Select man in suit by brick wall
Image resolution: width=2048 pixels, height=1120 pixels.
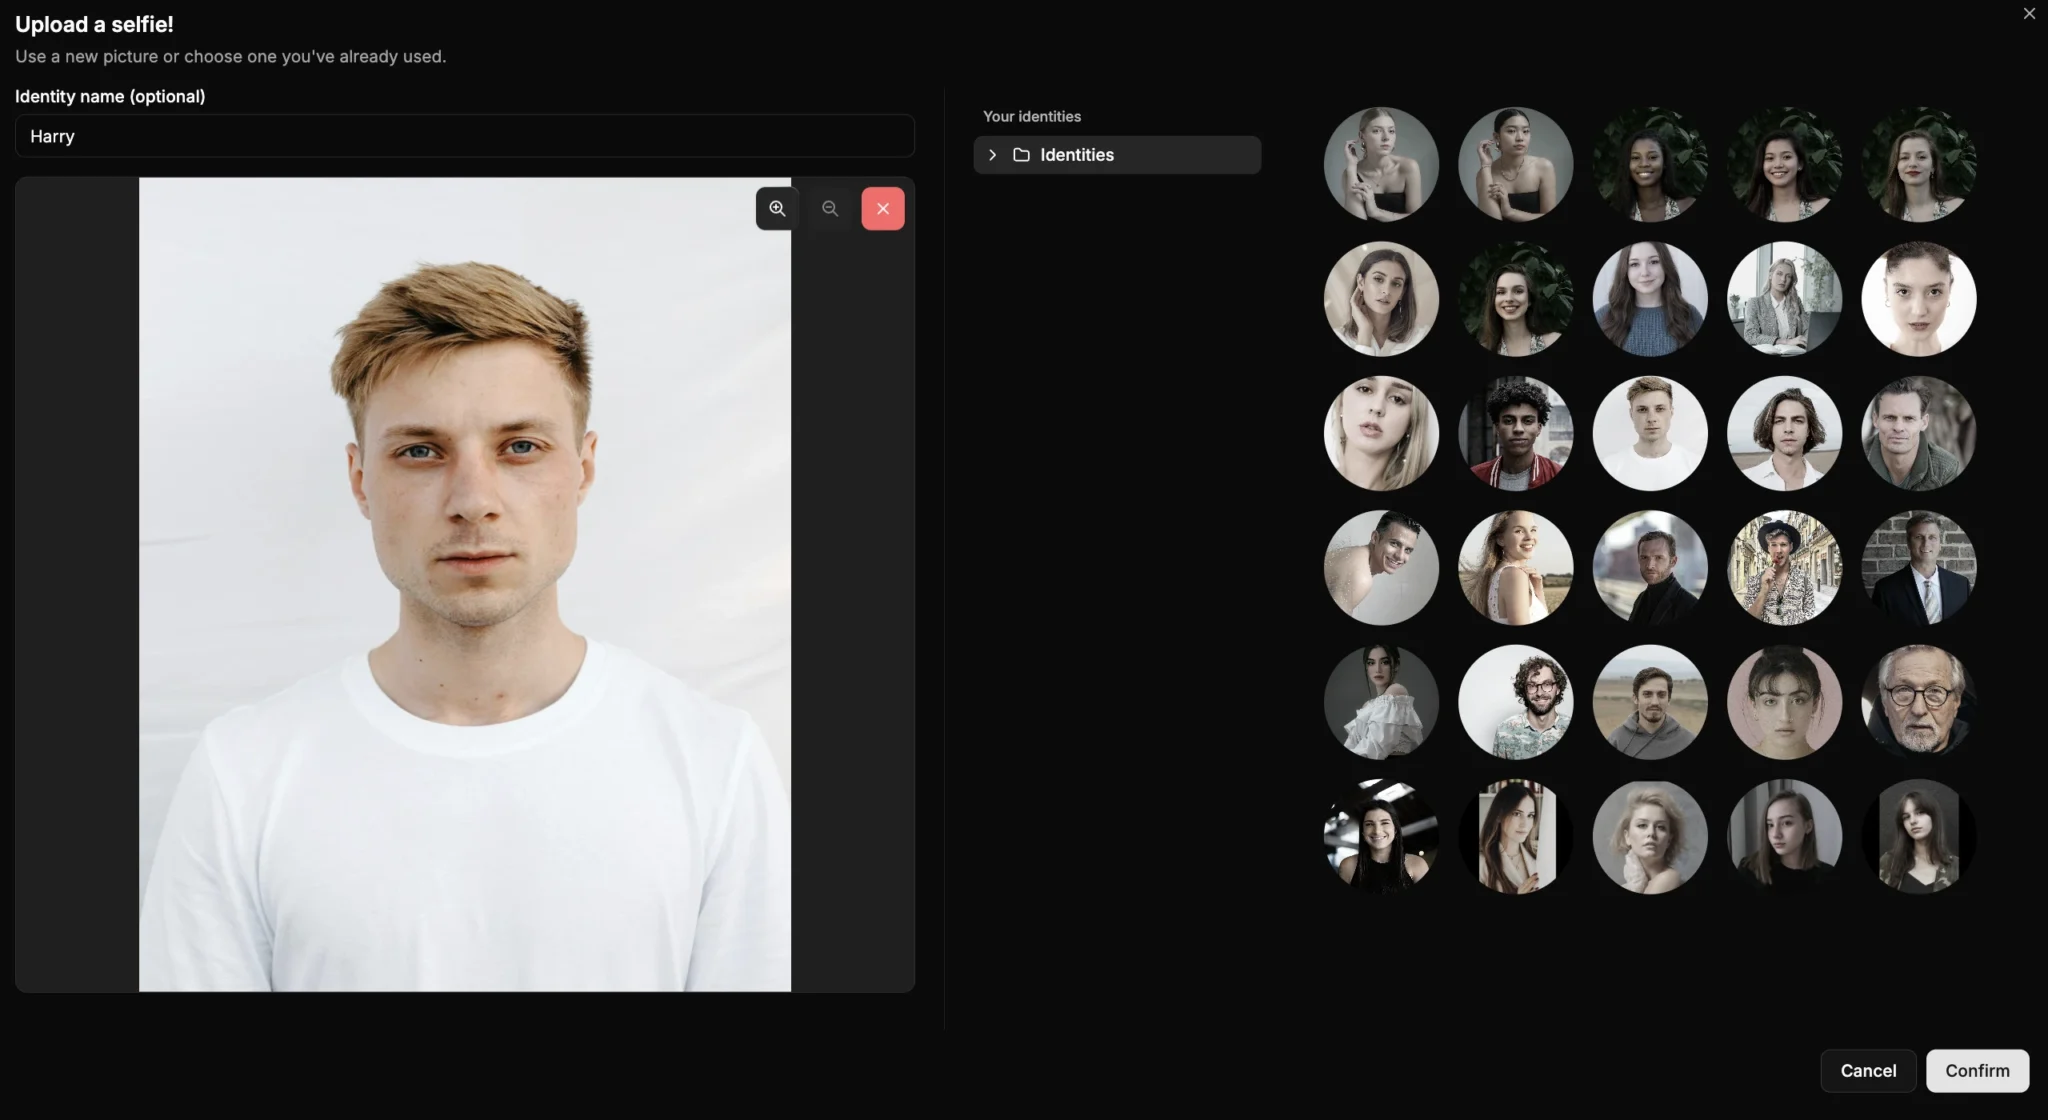pyautogui.click(x=1918, y=568)
